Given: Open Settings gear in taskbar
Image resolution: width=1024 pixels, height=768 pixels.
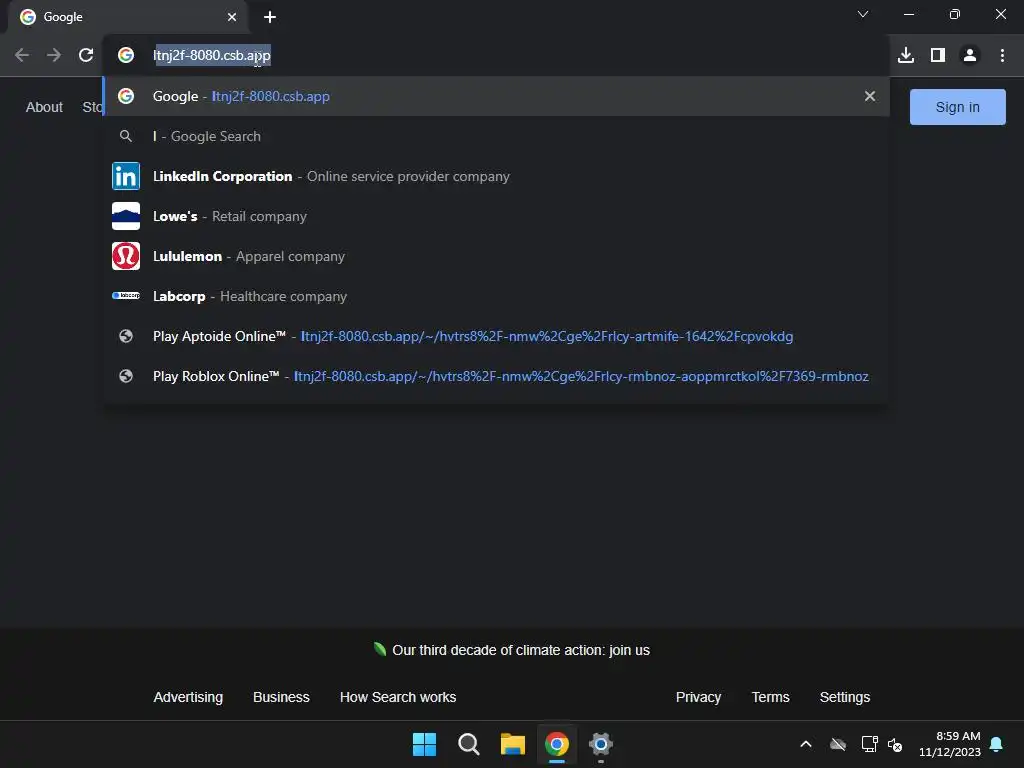Looking at the screenshot, I should [x=601, y=744].
